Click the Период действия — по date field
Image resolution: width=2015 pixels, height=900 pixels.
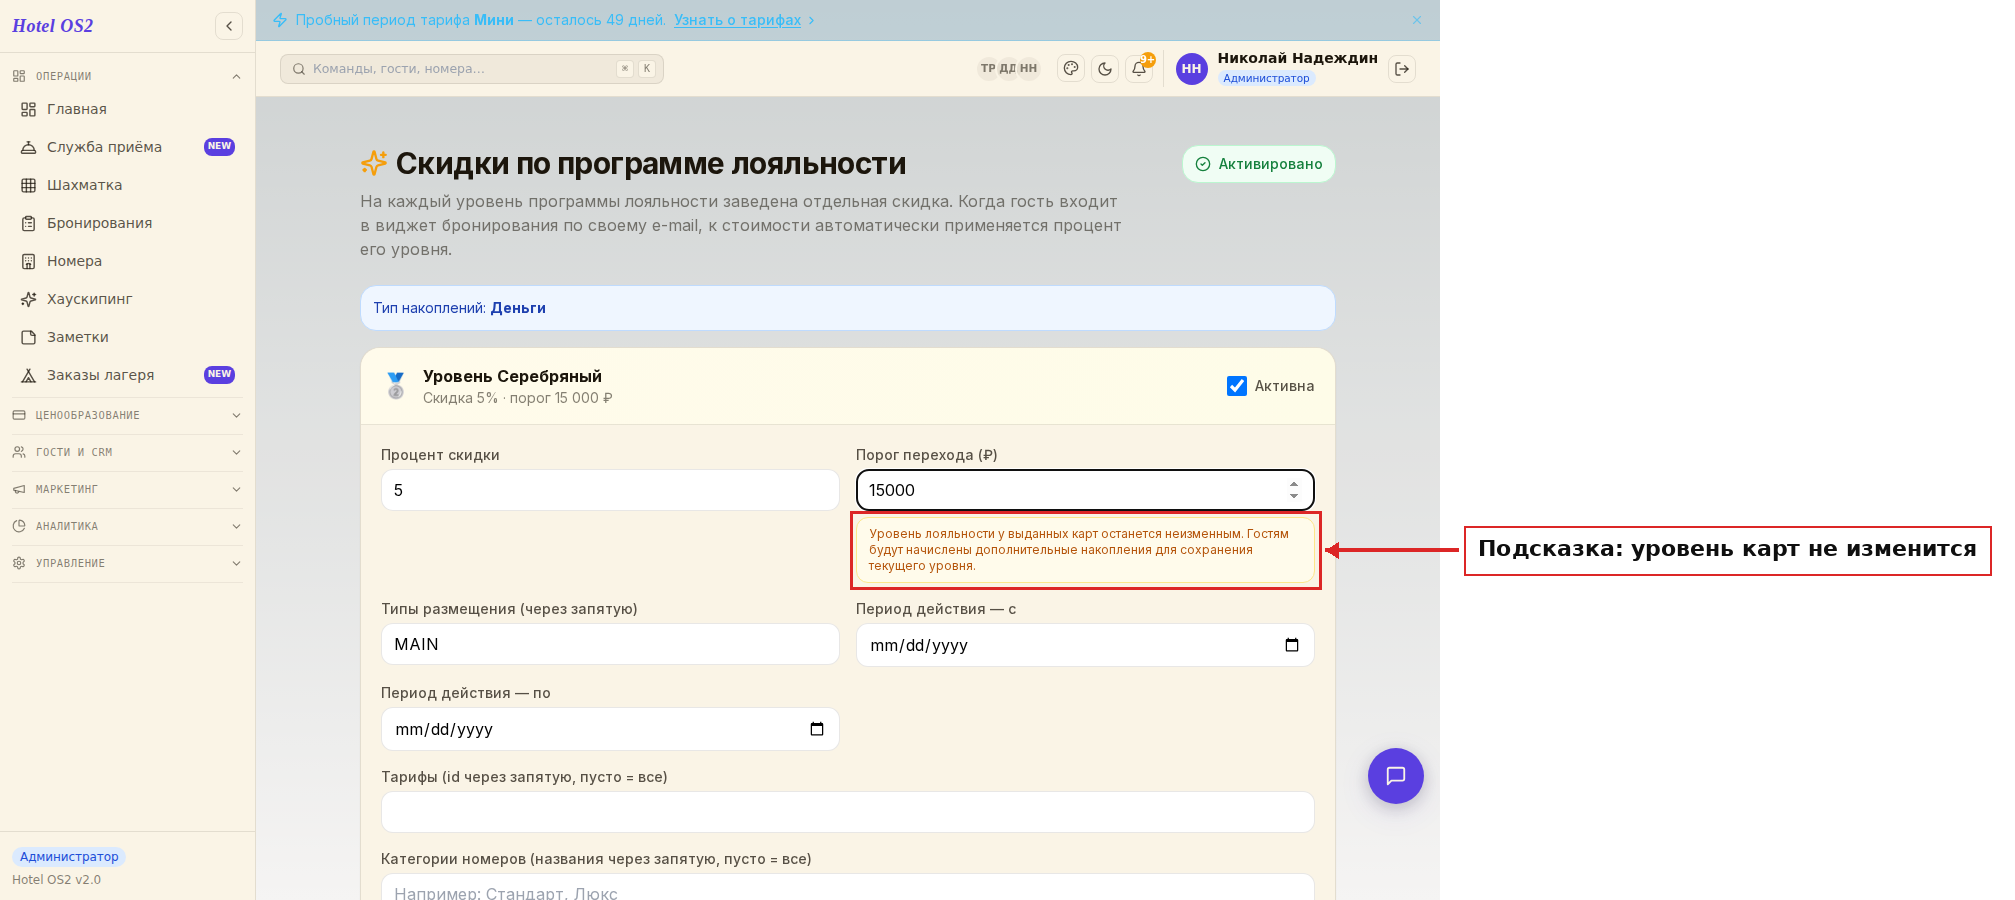[x=610, y=729]
